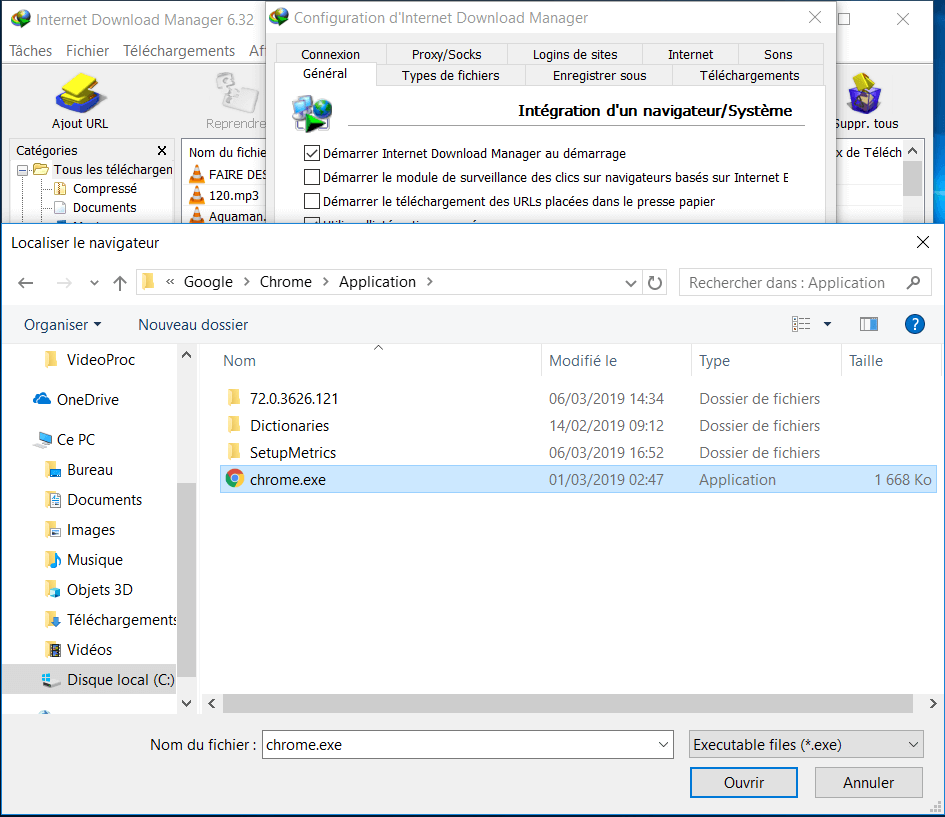The image size is (945, 817).
Task: Expand the view options dropdown arrow
Action: (x=827, y=324)
